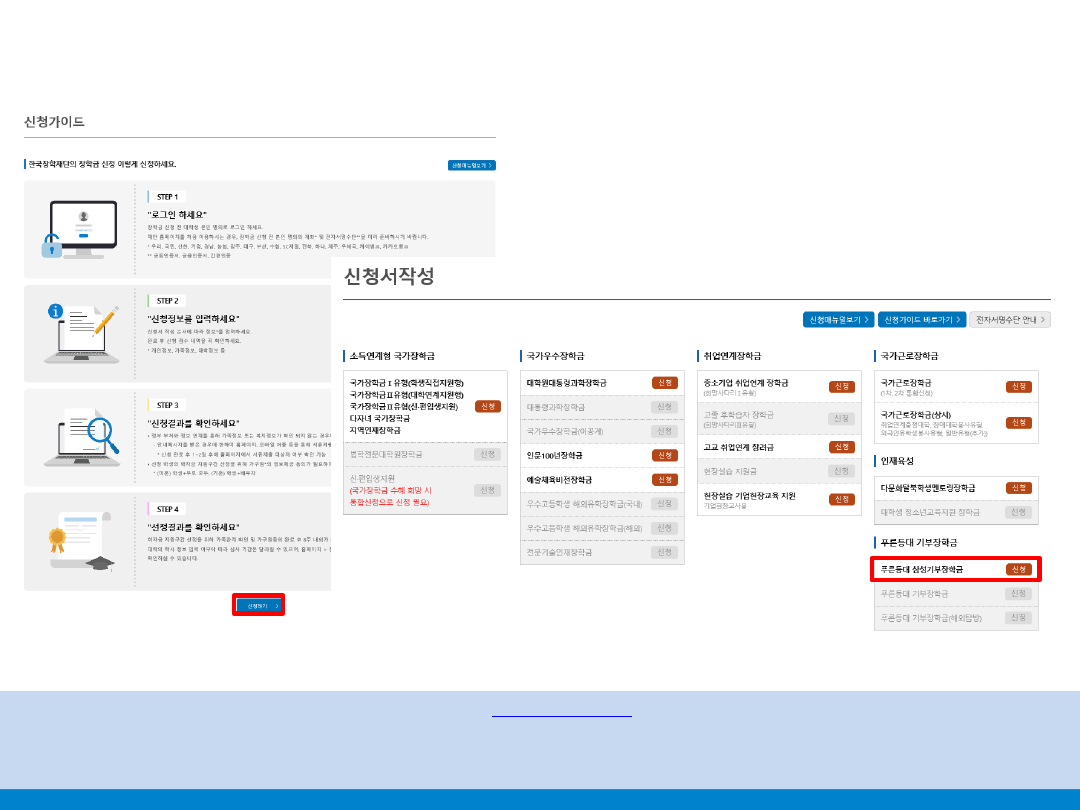Apply for 푸른등대 삼성기부장학금 with 신청 button
This screenshot has height=810, width=1080.
coord(1018,569)
